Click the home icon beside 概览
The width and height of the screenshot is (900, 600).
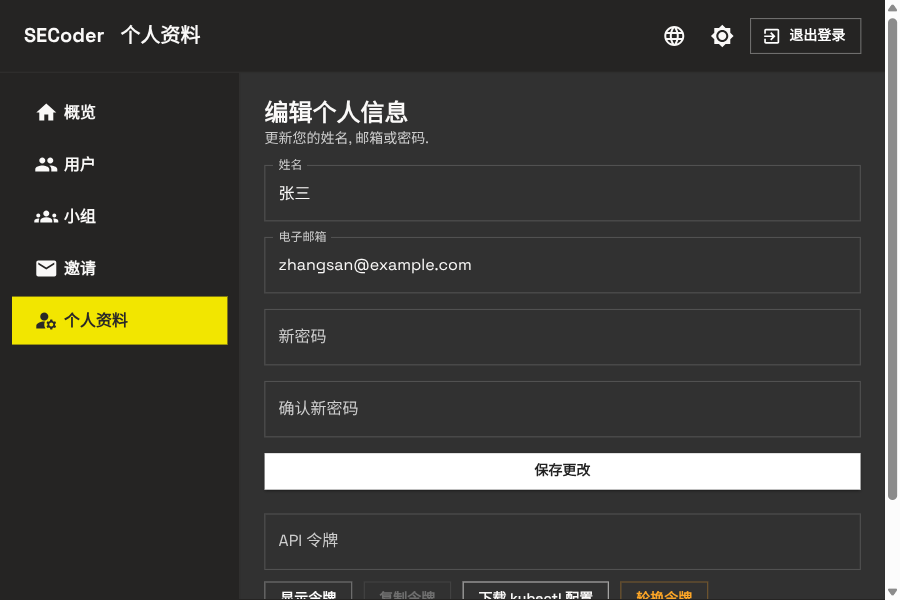(46, 113)
